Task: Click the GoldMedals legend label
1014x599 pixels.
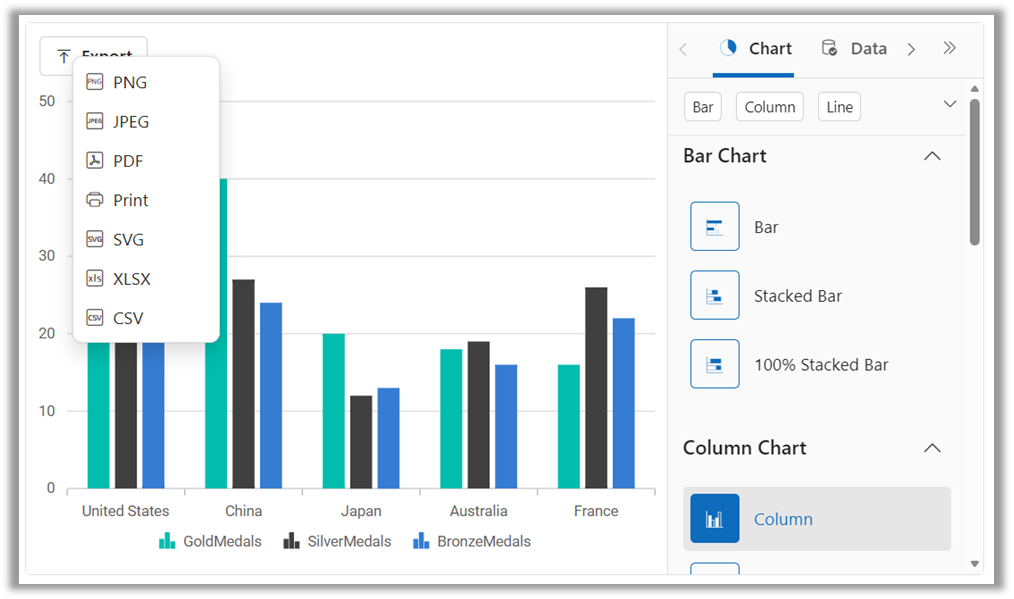Action: click(x=222, y=541)
